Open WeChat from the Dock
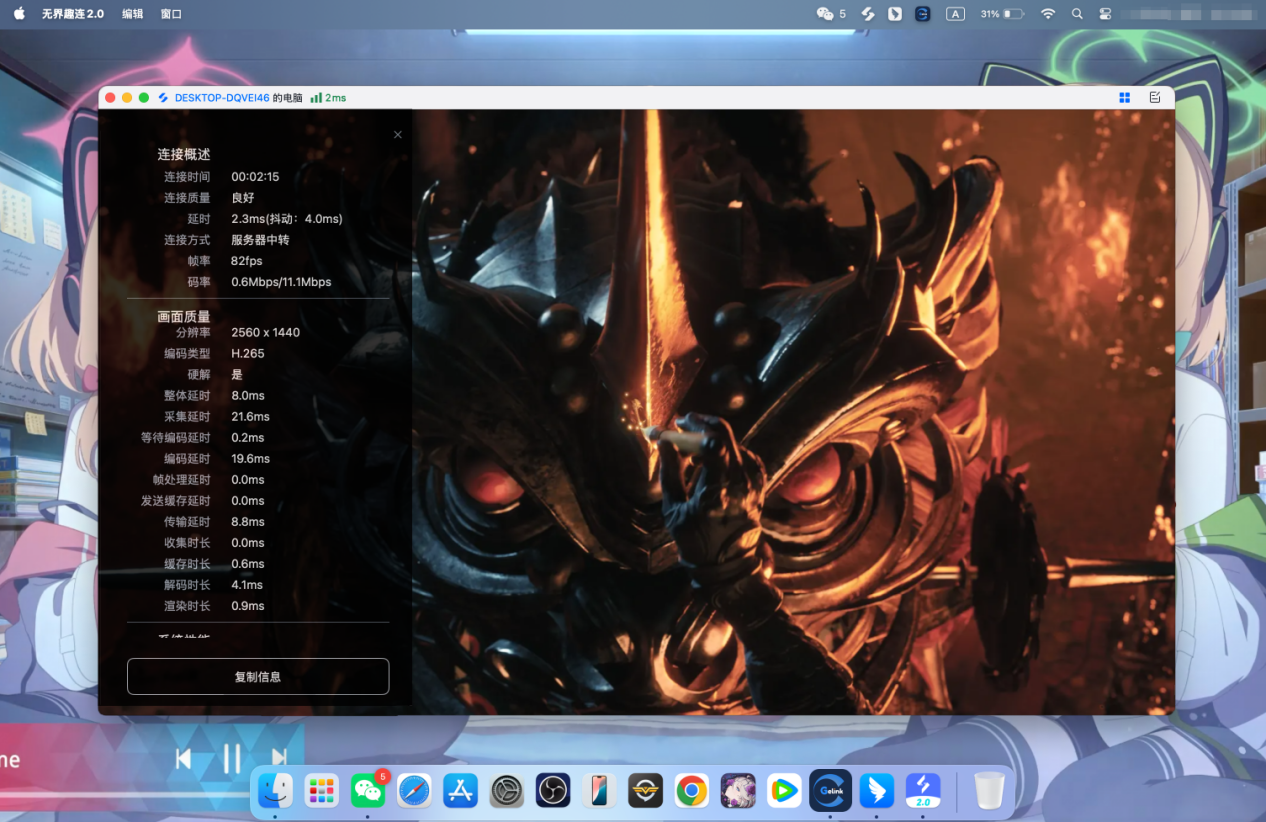This screenshot has width=1266, height=822. click(368, 791)
